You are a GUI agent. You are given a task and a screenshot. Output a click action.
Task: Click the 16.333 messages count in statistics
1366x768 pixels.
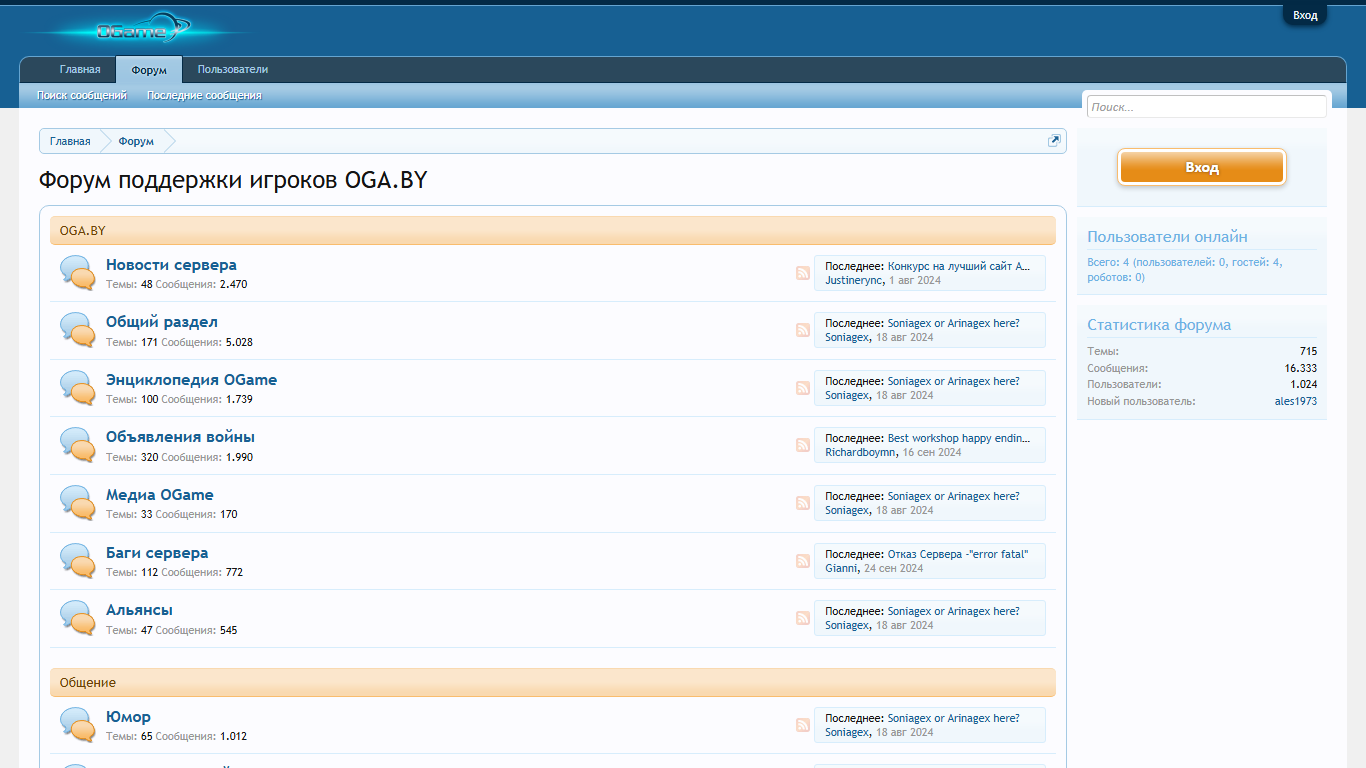1301,368
